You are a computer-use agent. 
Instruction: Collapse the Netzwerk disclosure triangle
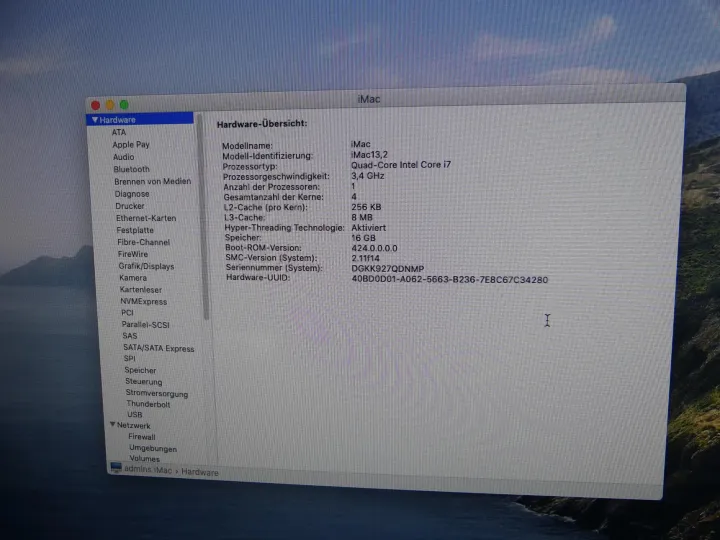pos(112,425)
